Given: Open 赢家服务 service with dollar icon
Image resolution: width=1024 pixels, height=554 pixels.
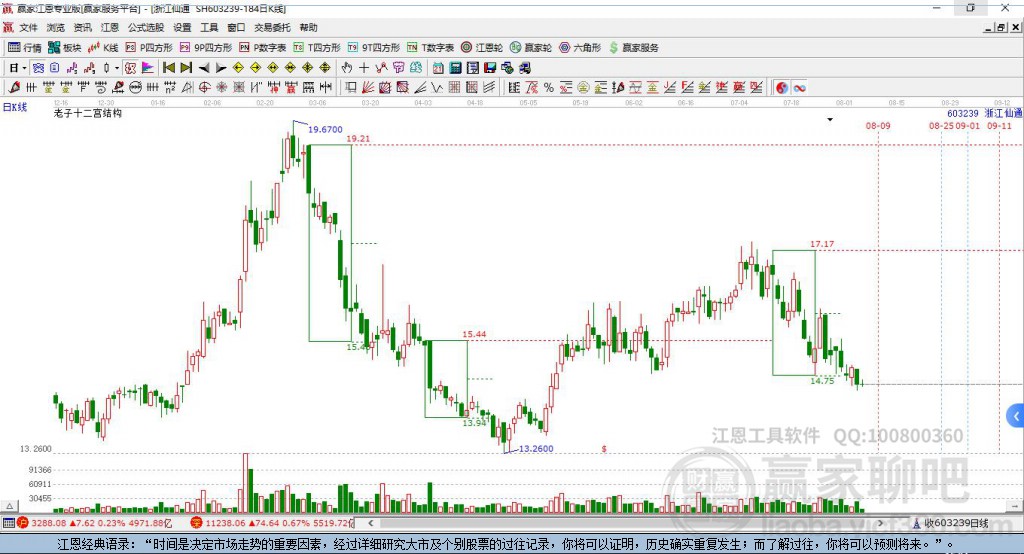Looking at the screenshot, I should coord(634,48).
